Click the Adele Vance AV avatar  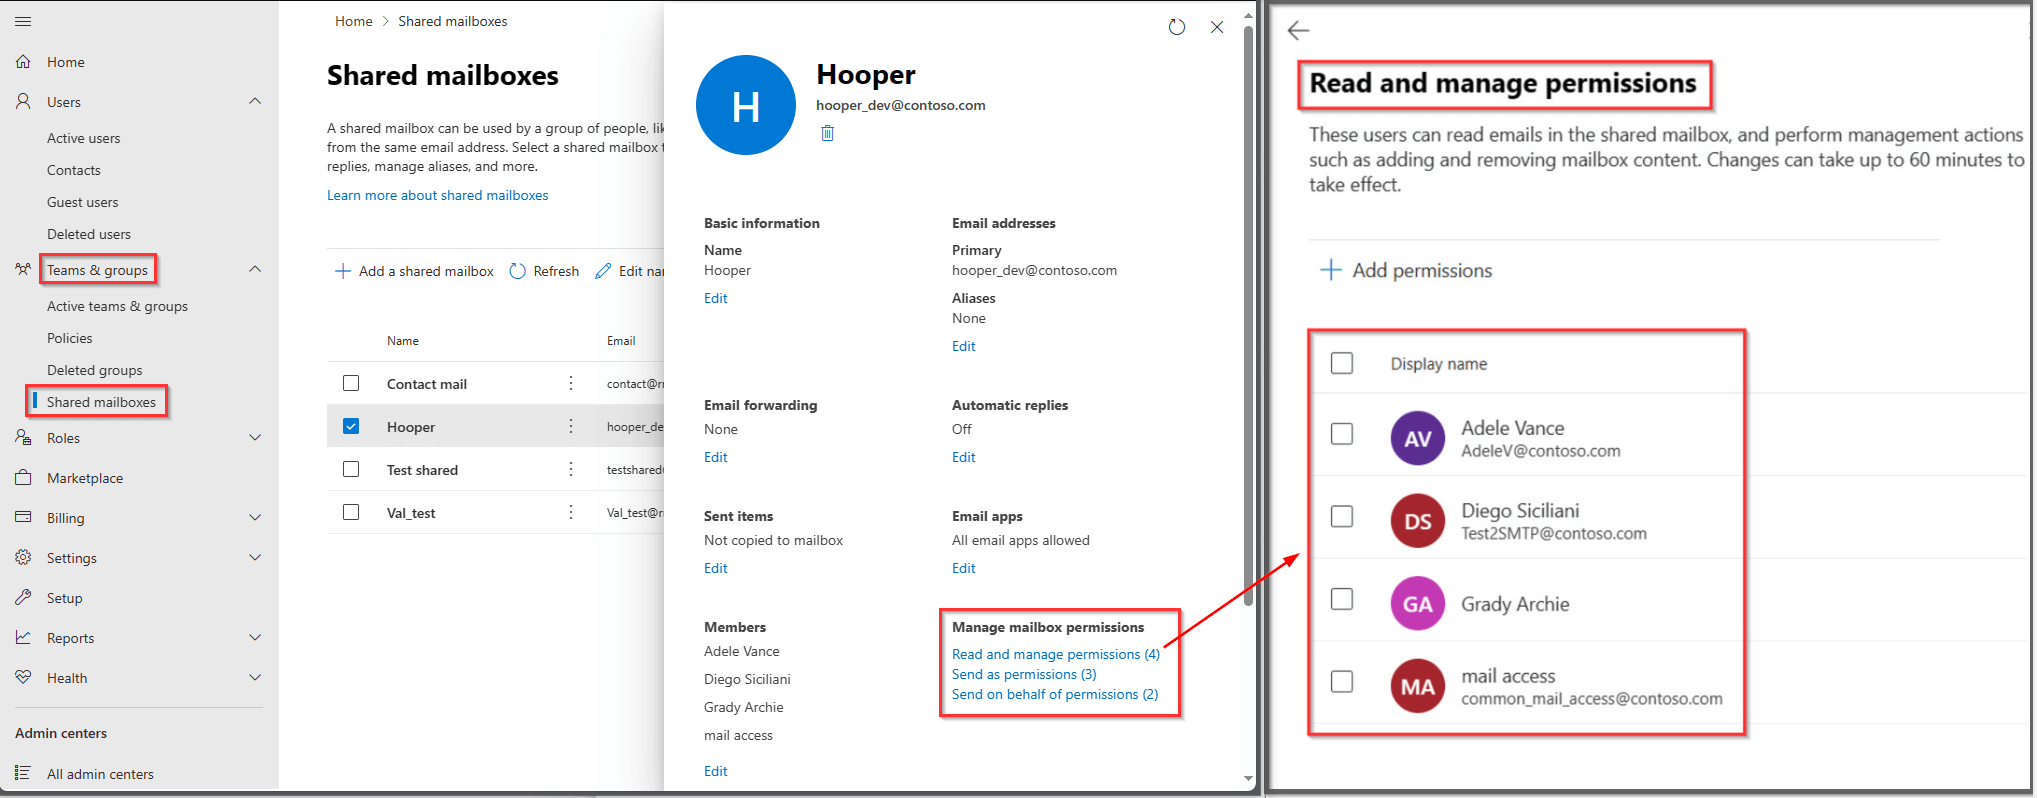tap(1417, 438)
